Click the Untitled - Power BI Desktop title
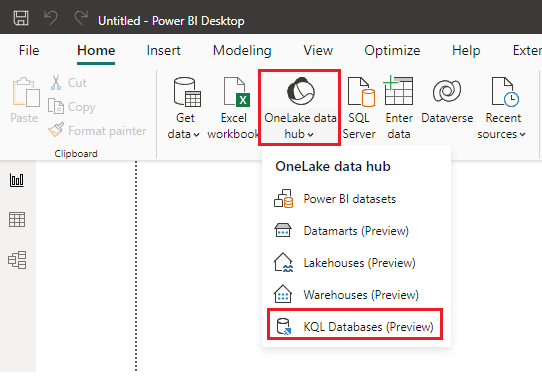This screenshot has width=542, height=377. 171,21
